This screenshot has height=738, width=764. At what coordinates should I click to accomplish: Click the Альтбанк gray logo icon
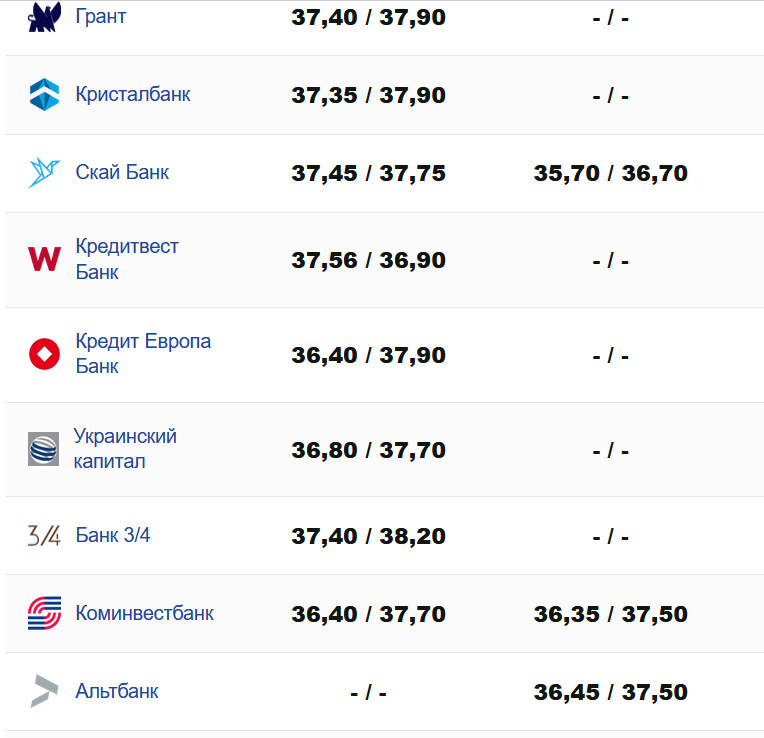(45, 691)
